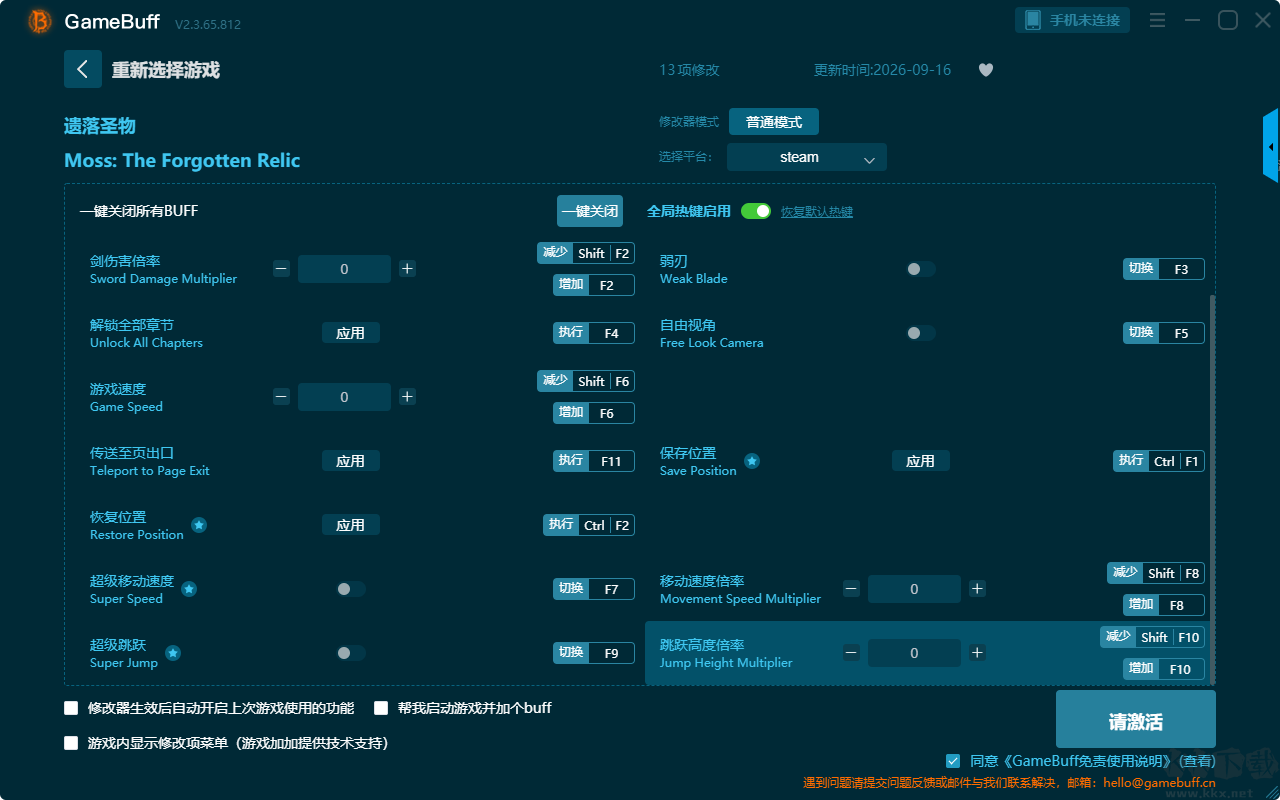Viewport: 1280px width, 800px height.
Task: Click the F2 increase hotkey for sword damage
Action: (594, 285)
